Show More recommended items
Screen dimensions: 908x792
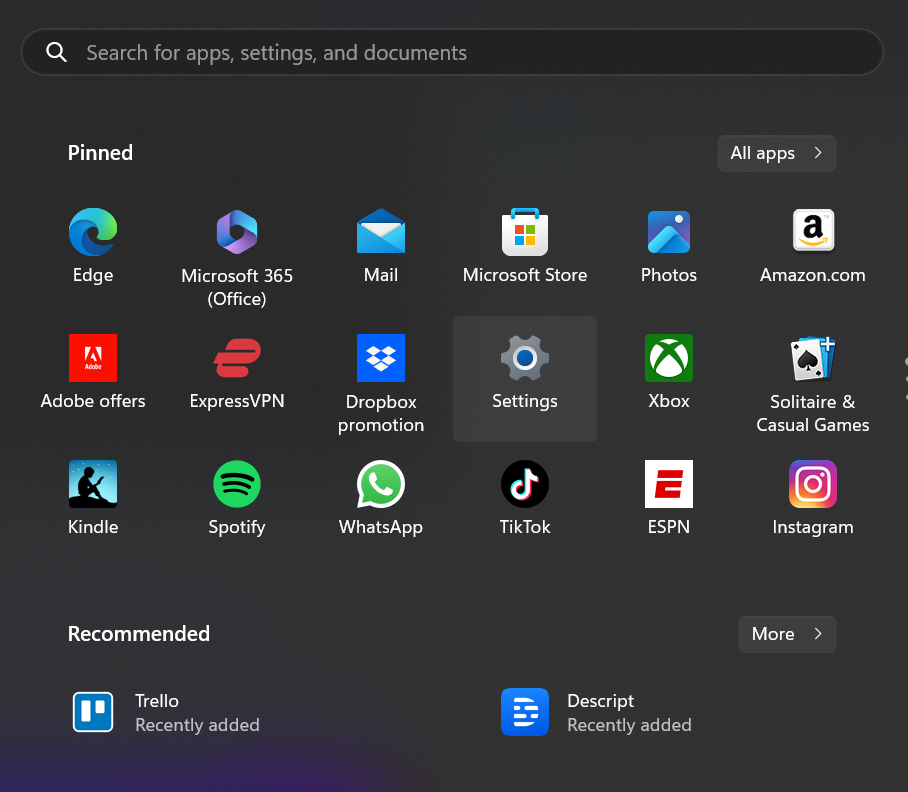786,634
